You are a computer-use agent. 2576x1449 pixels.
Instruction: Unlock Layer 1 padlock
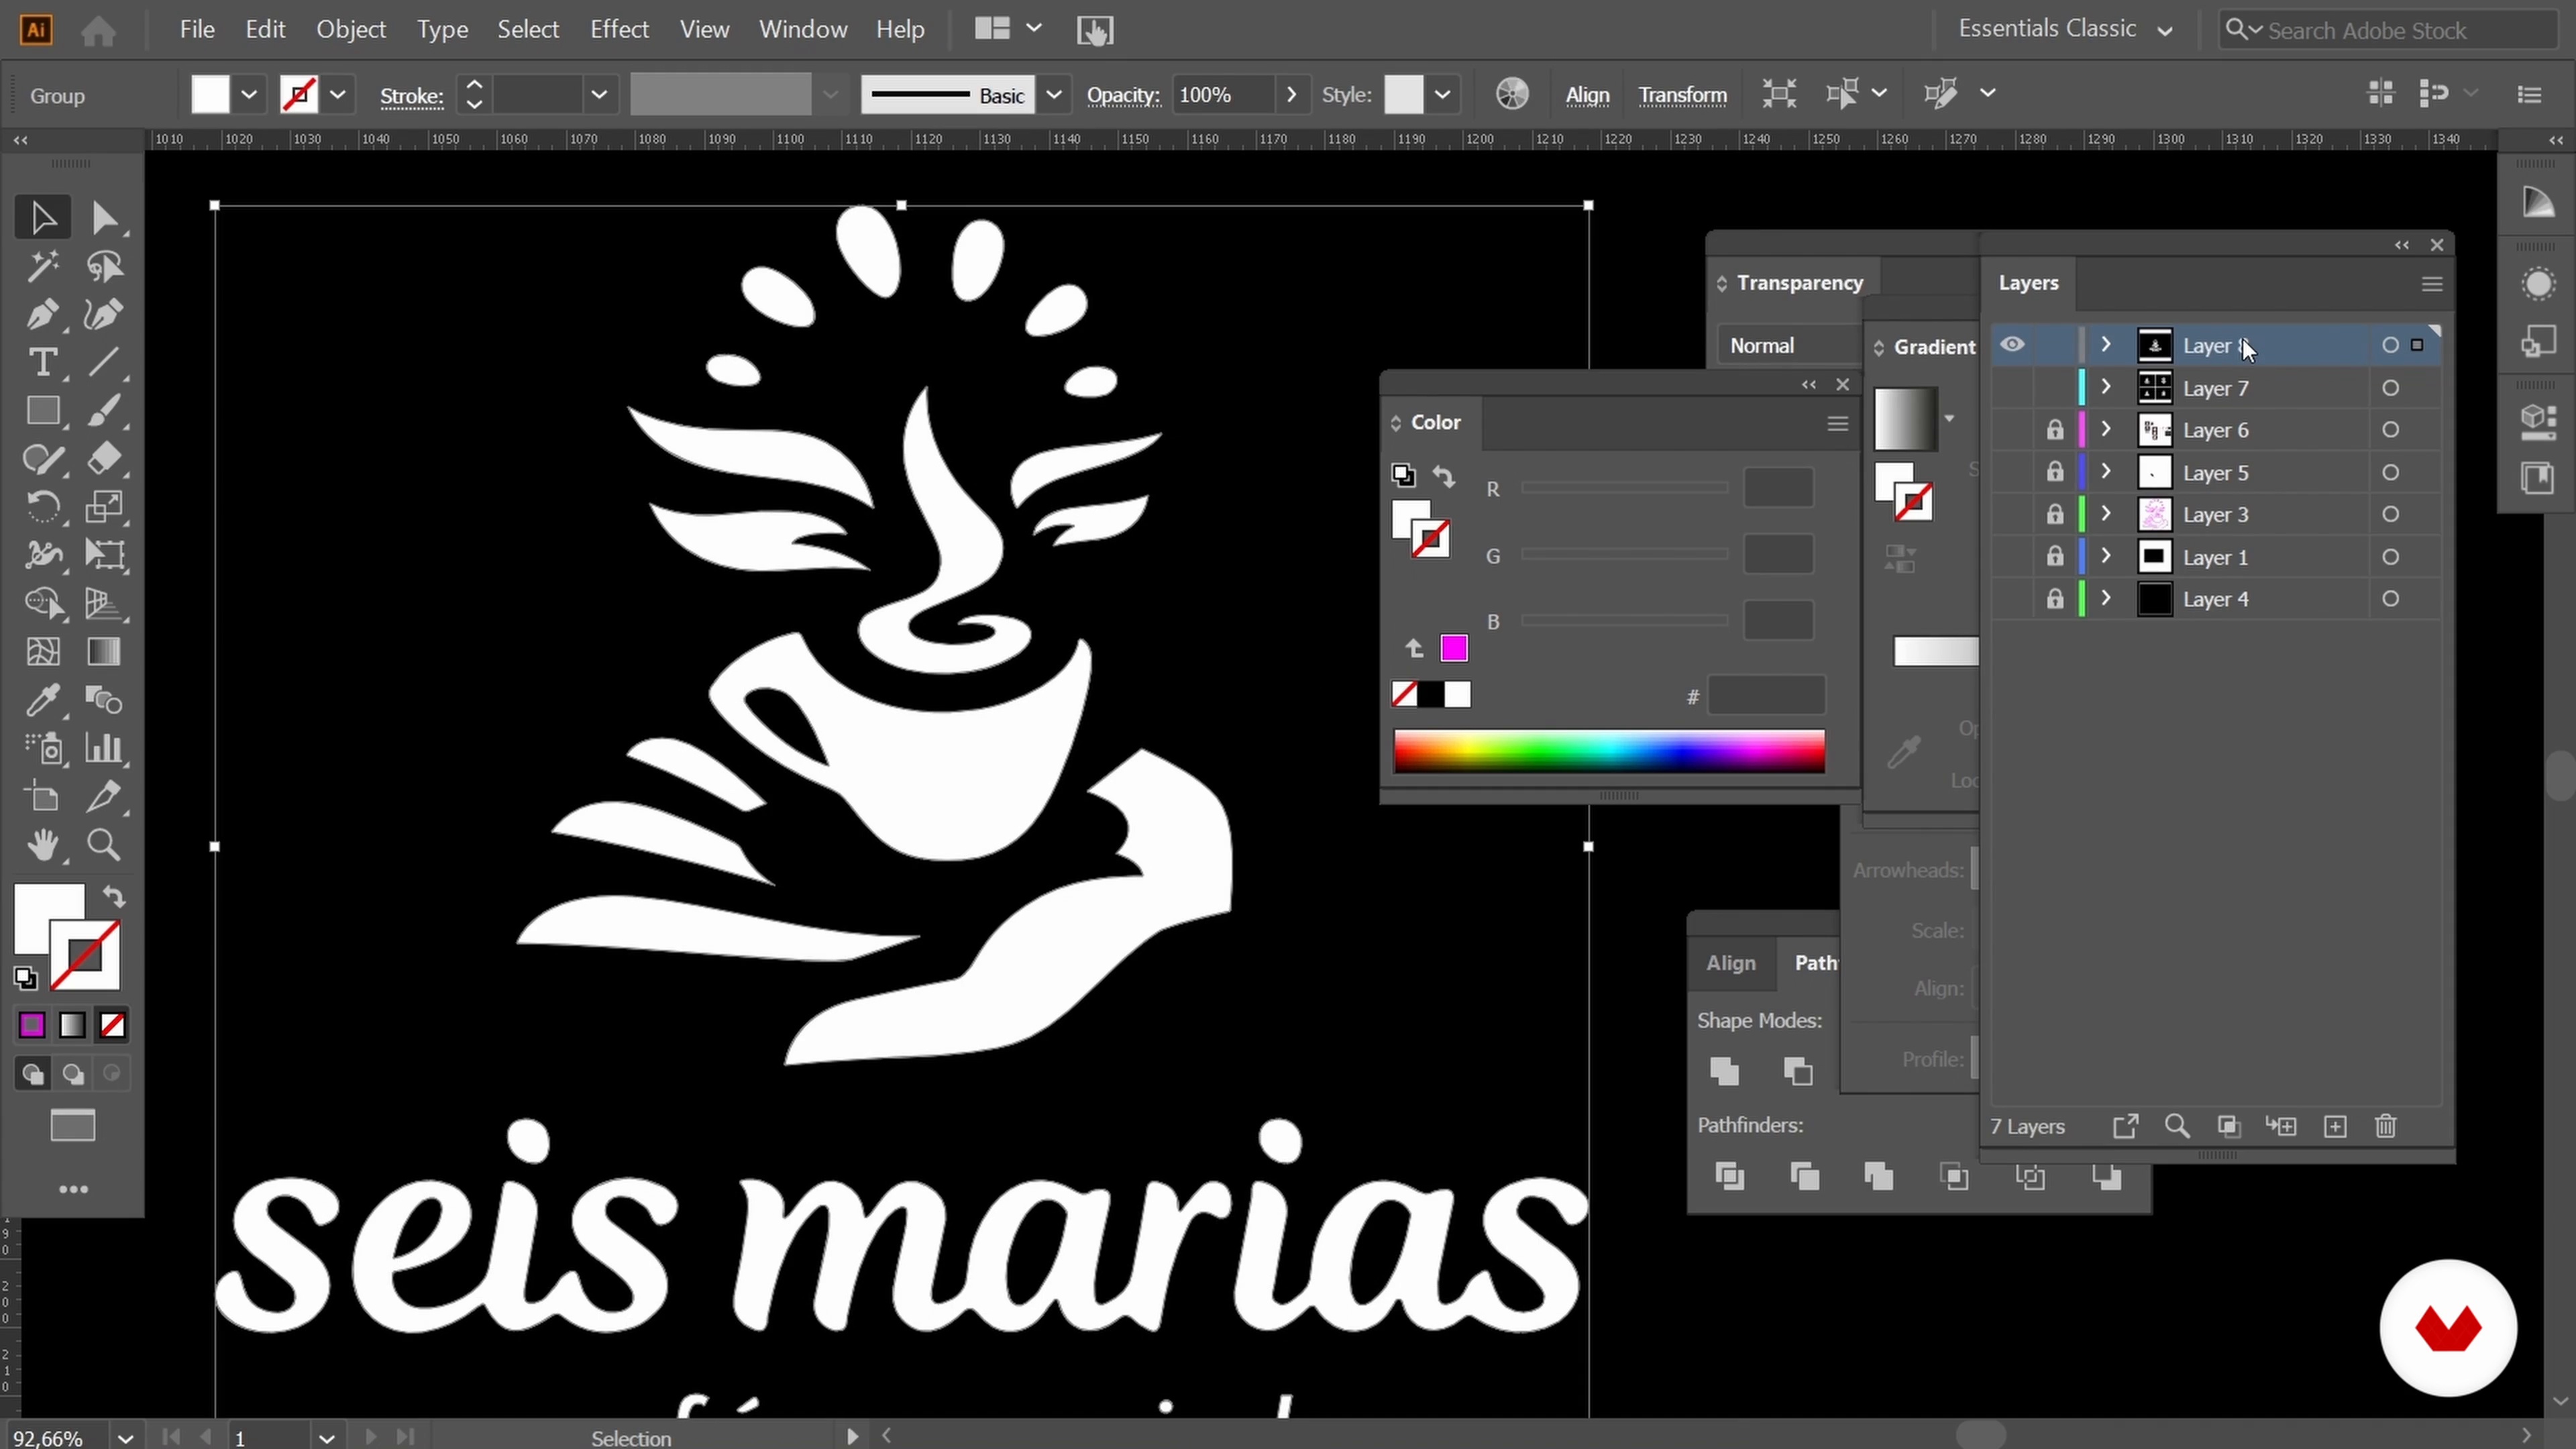[x=2054, y=557]
